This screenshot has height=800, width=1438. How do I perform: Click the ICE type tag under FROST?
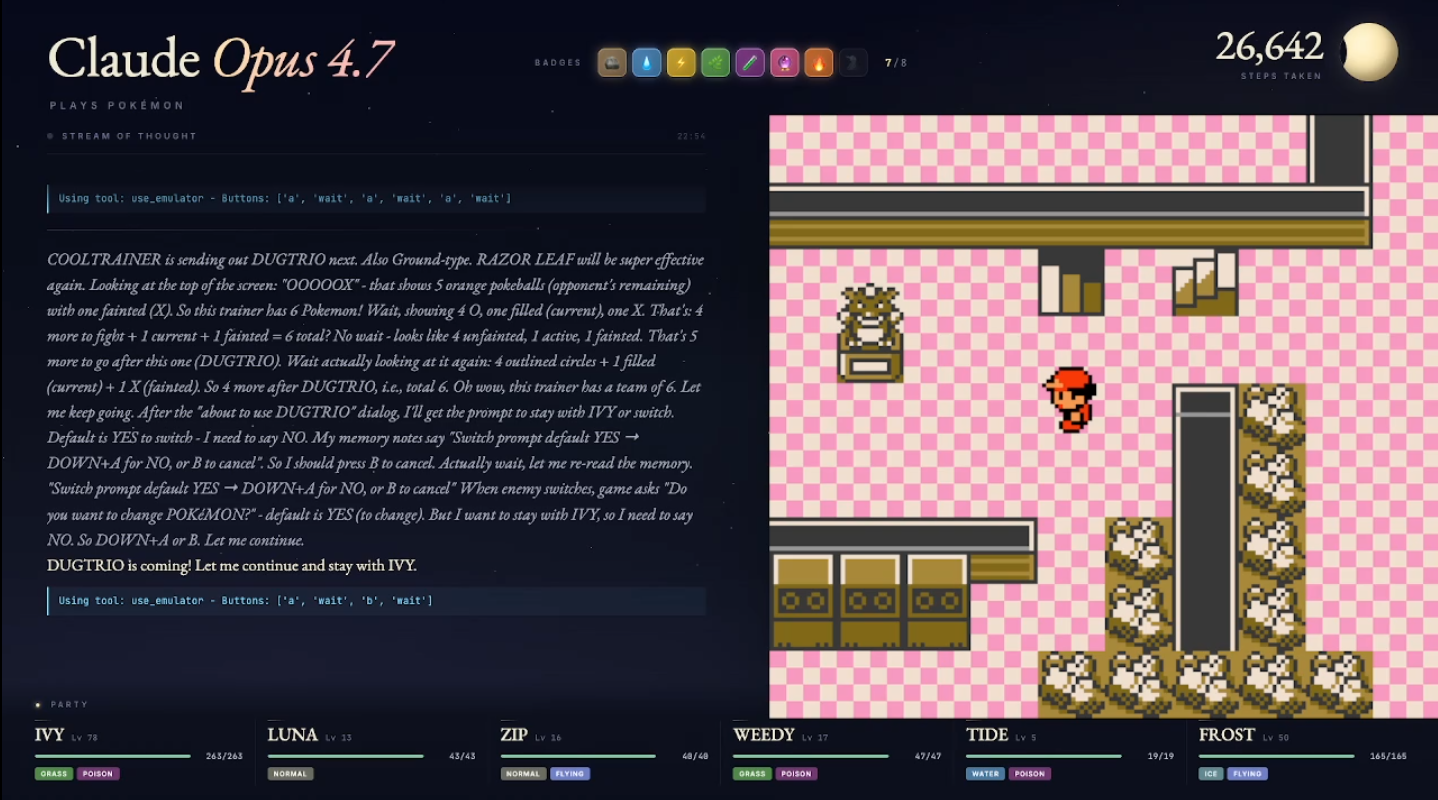point(1211,774)
